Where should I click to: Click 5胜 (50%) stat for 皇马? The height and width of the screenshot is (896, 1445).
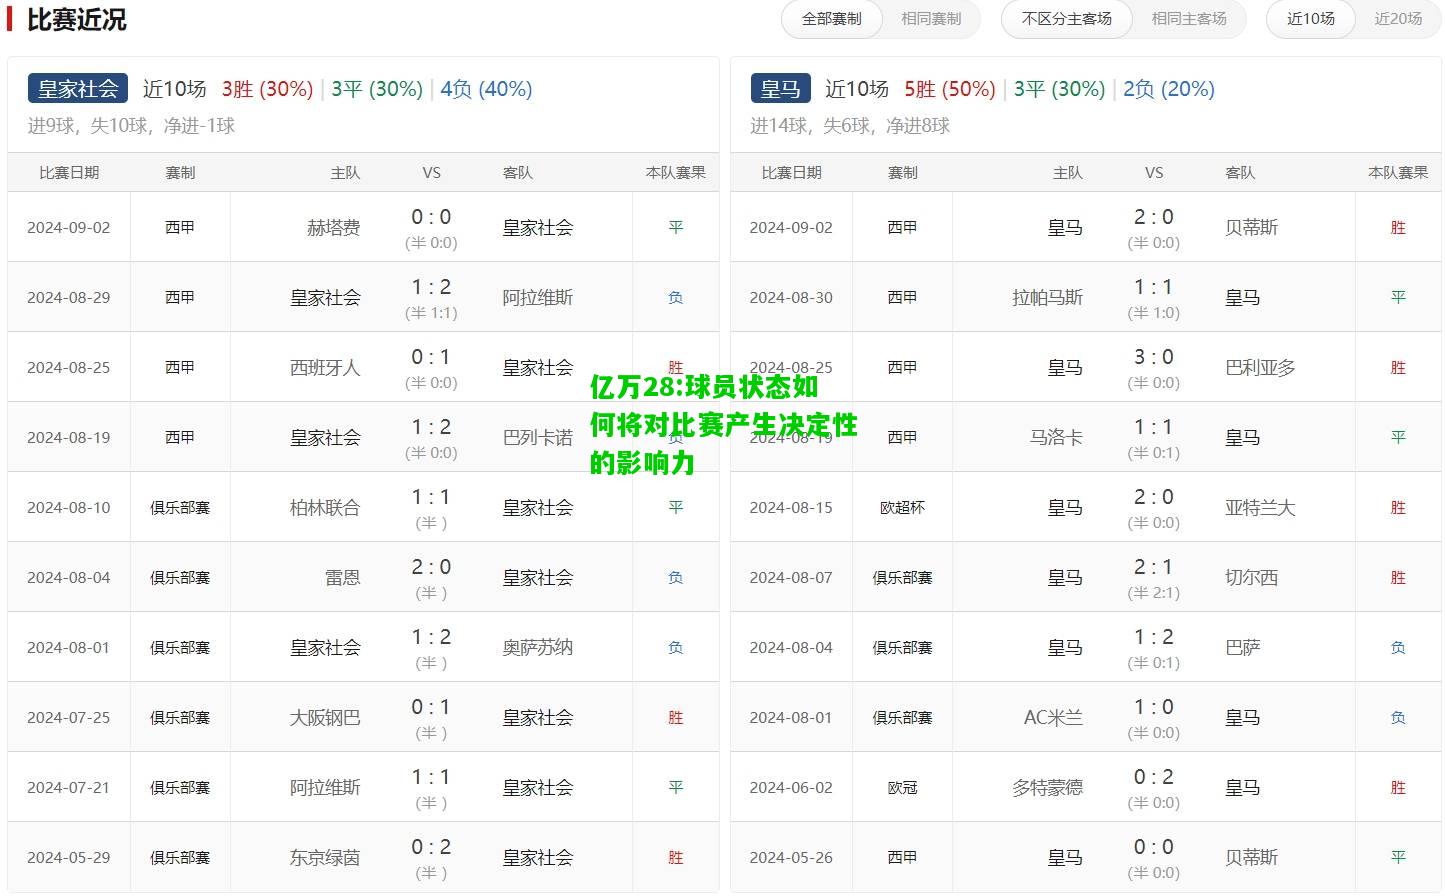[950, 89]
